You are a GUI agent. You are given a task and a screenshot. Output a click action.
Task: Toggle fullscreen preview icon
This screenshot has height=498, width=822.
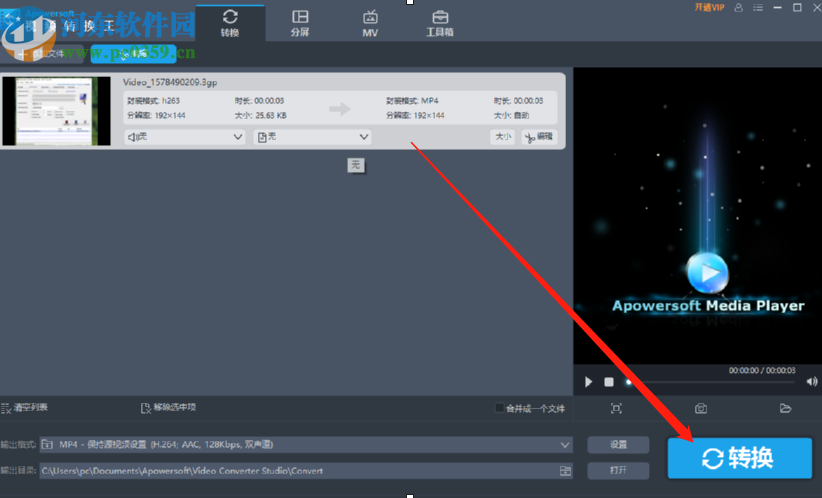(x=616, y=408)
